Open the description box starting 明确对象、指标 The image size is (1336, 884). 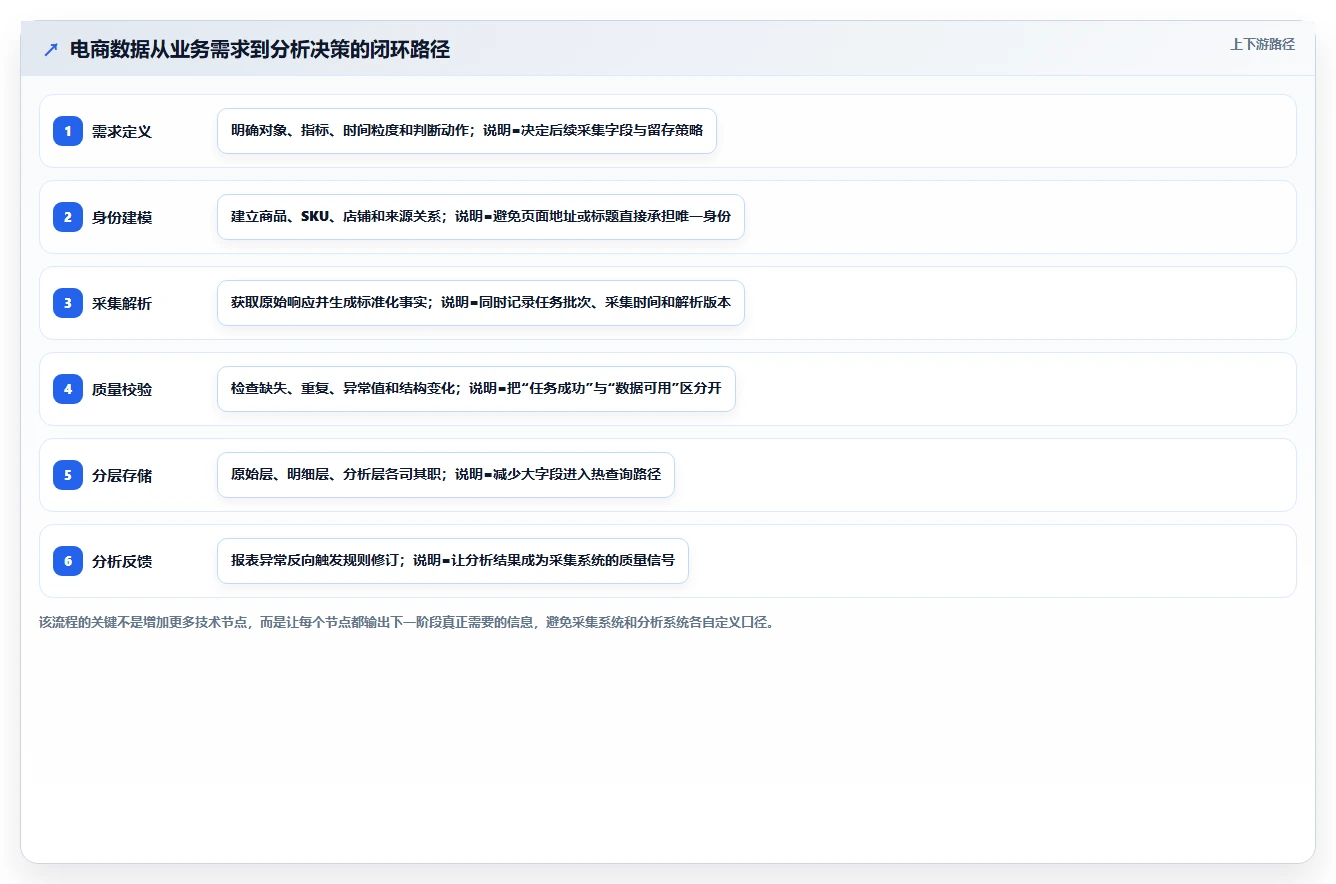pyautogui.click(x=467, y=131)
